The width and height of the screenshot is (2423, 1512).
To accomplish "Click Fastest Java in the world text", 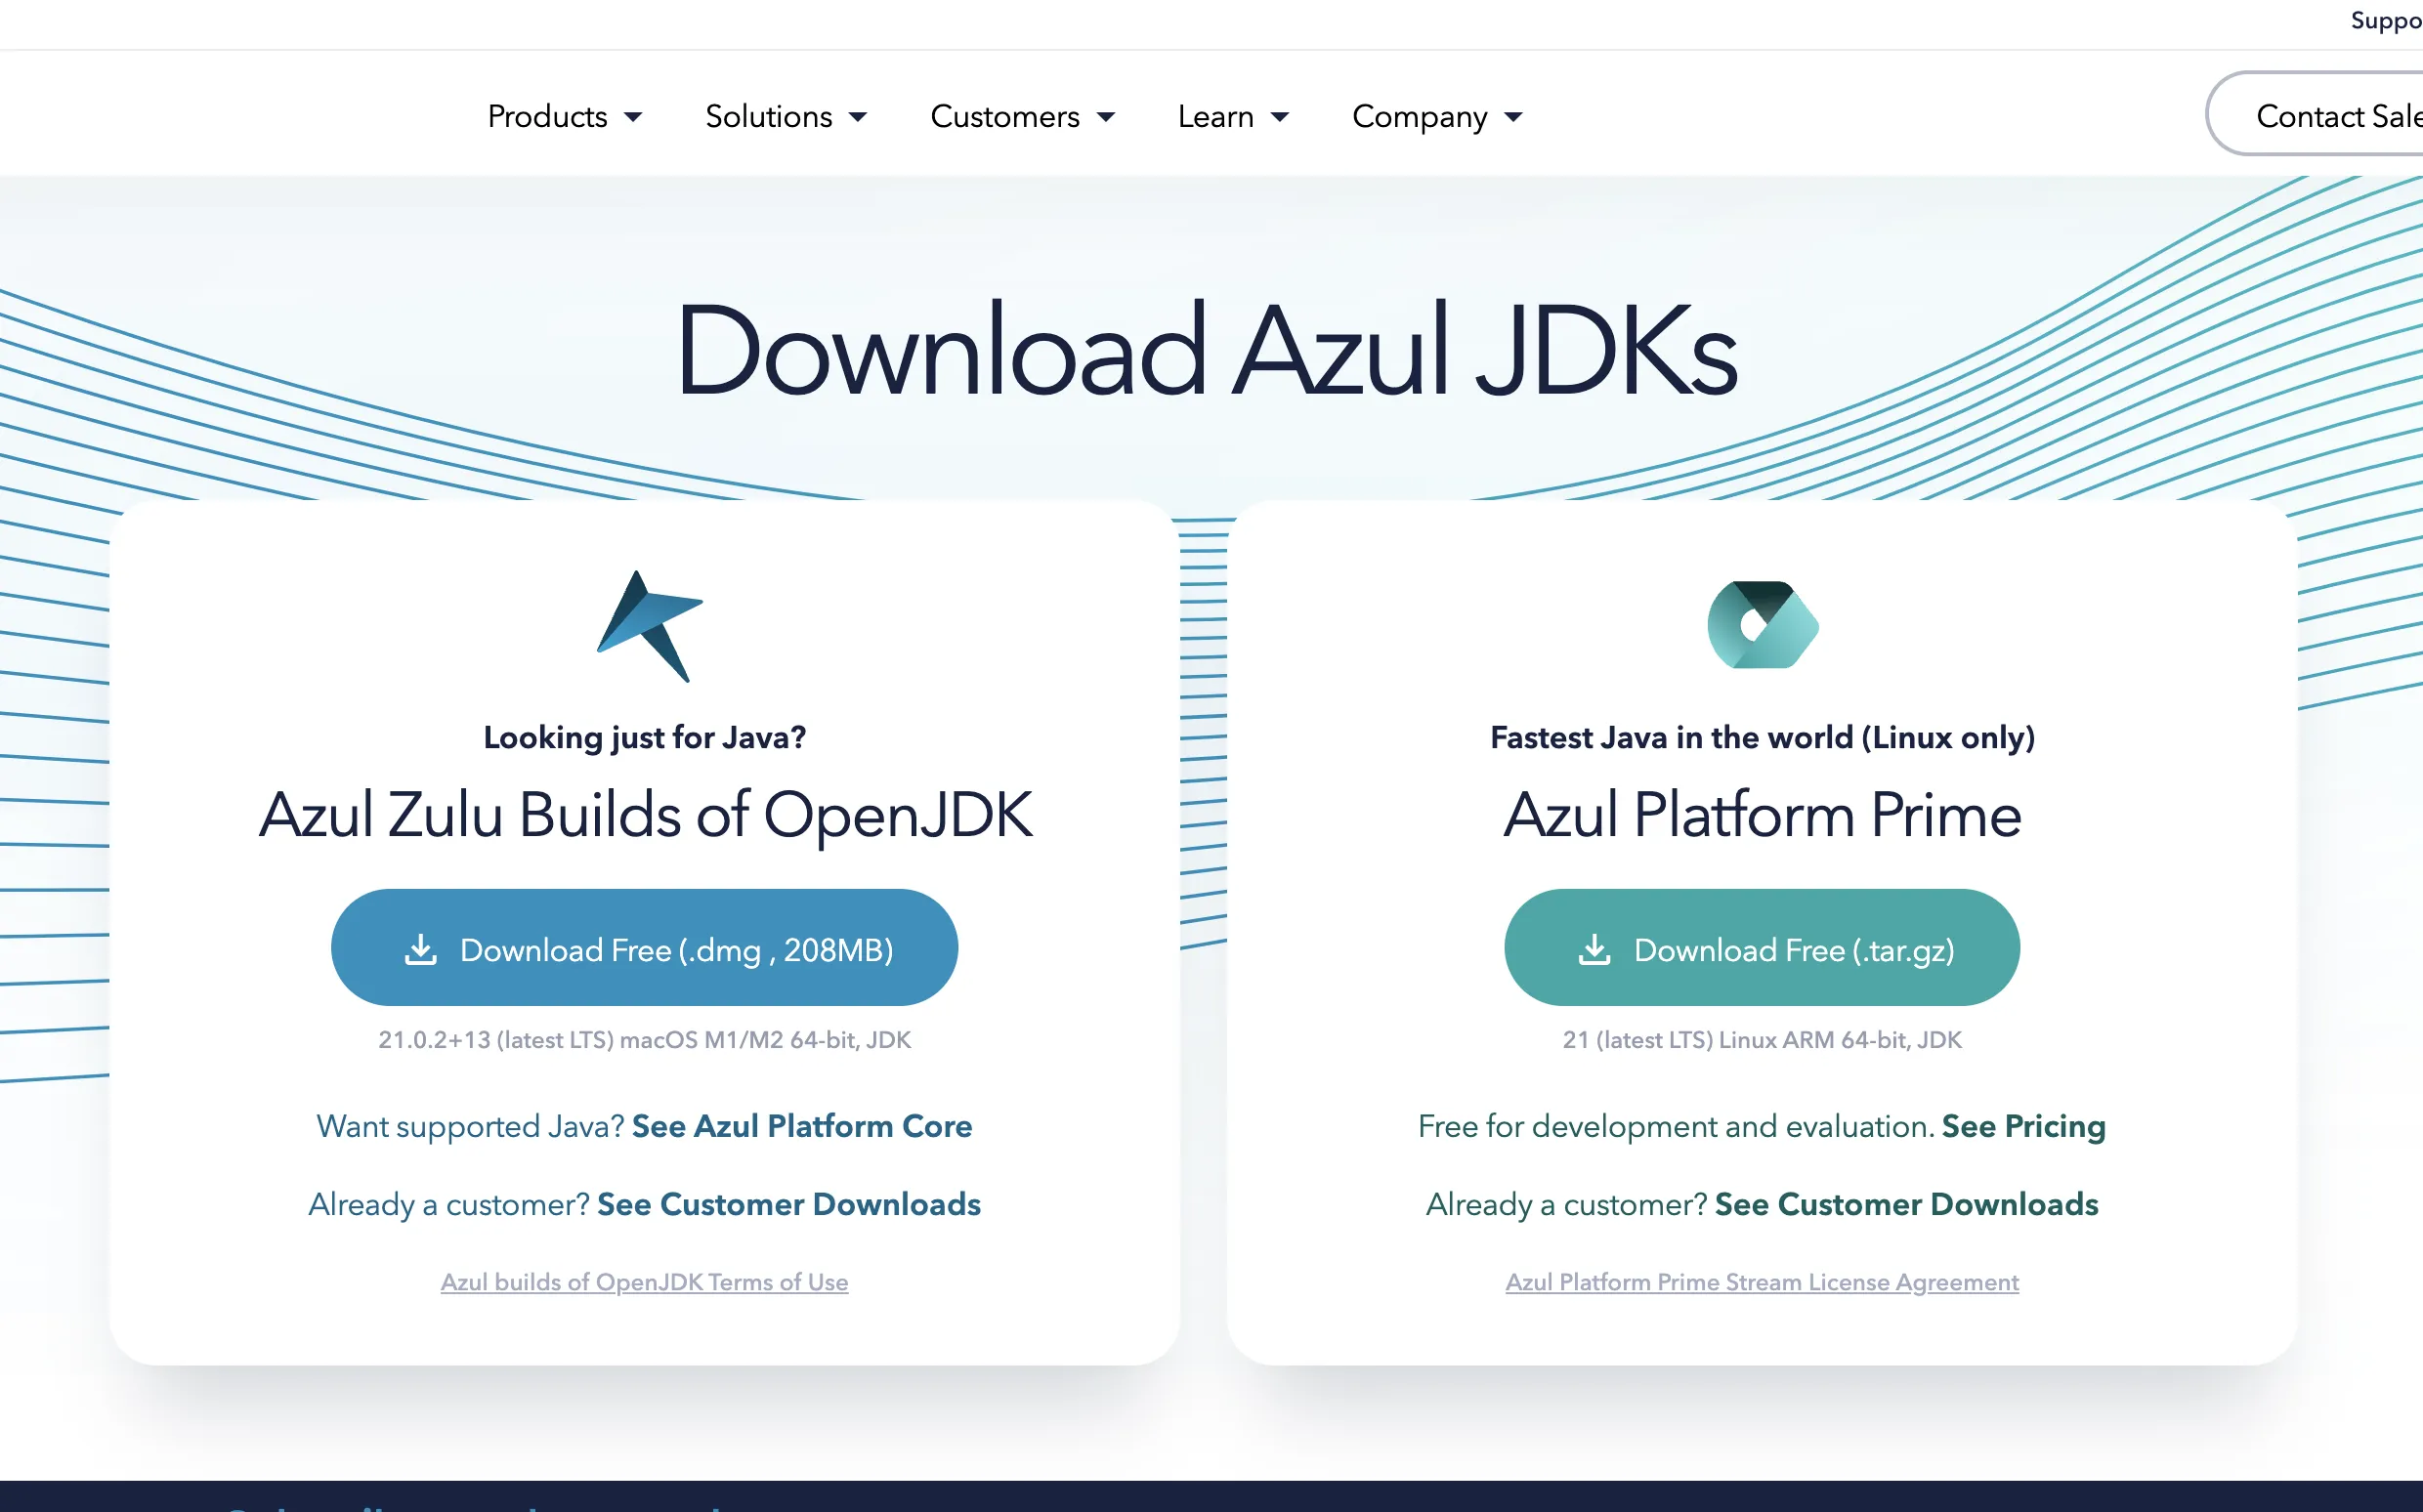I will (x=1763, y=738).
